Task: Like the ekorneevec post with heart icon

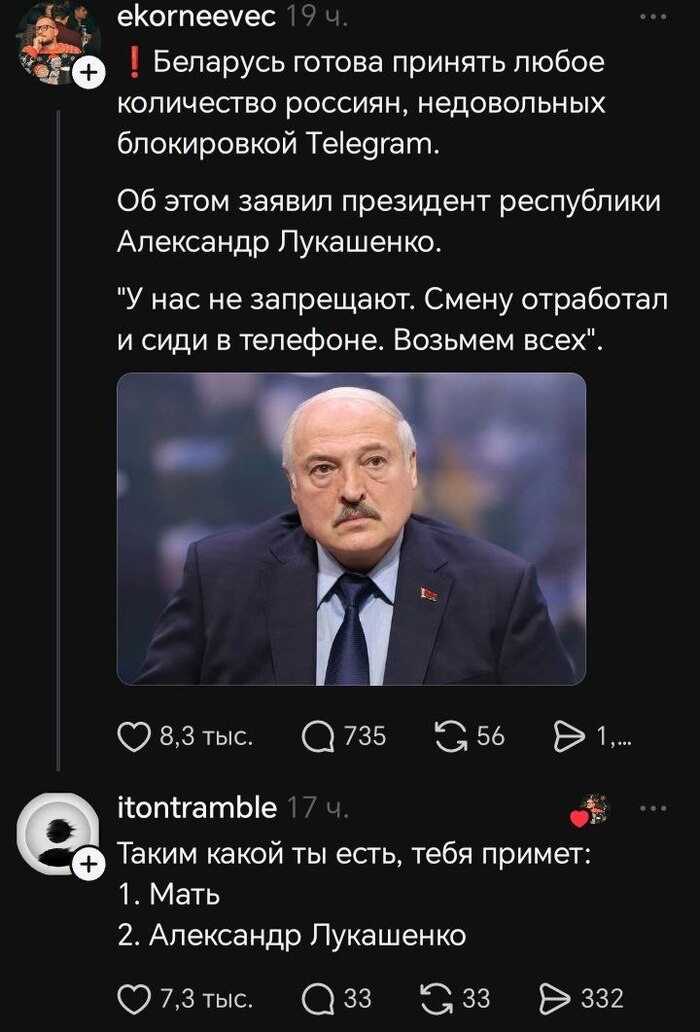Action: point(134,737)
